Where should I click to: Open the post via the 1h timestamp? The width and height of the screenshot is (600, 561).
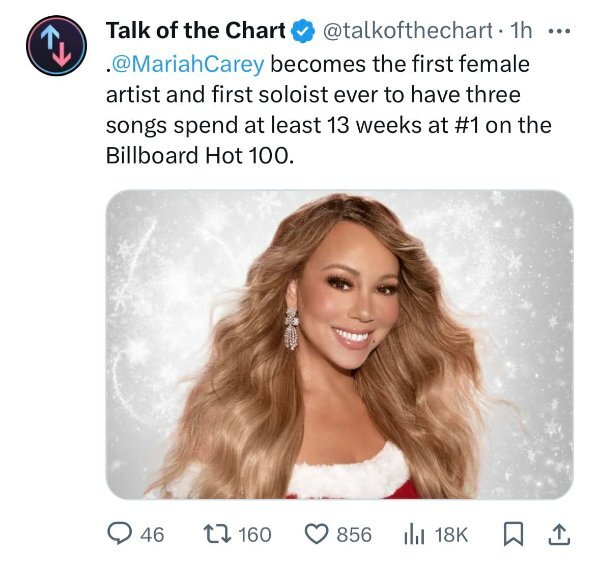[x=522, y=32]
